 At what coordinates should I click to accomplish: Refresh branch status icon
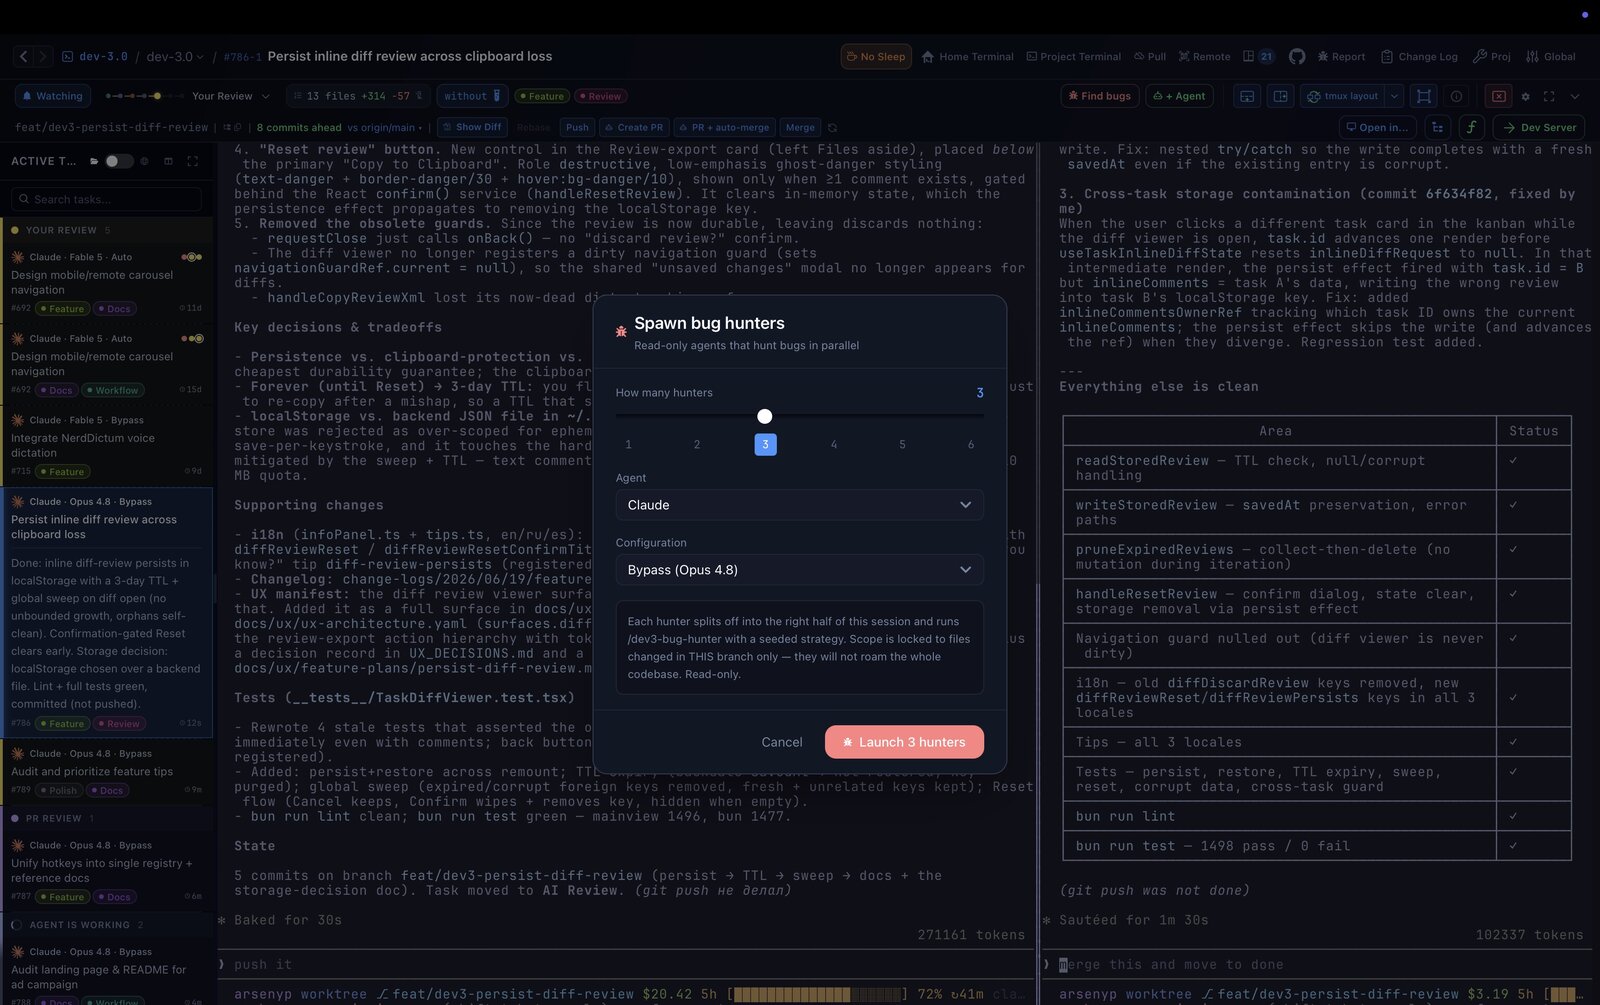832,128
